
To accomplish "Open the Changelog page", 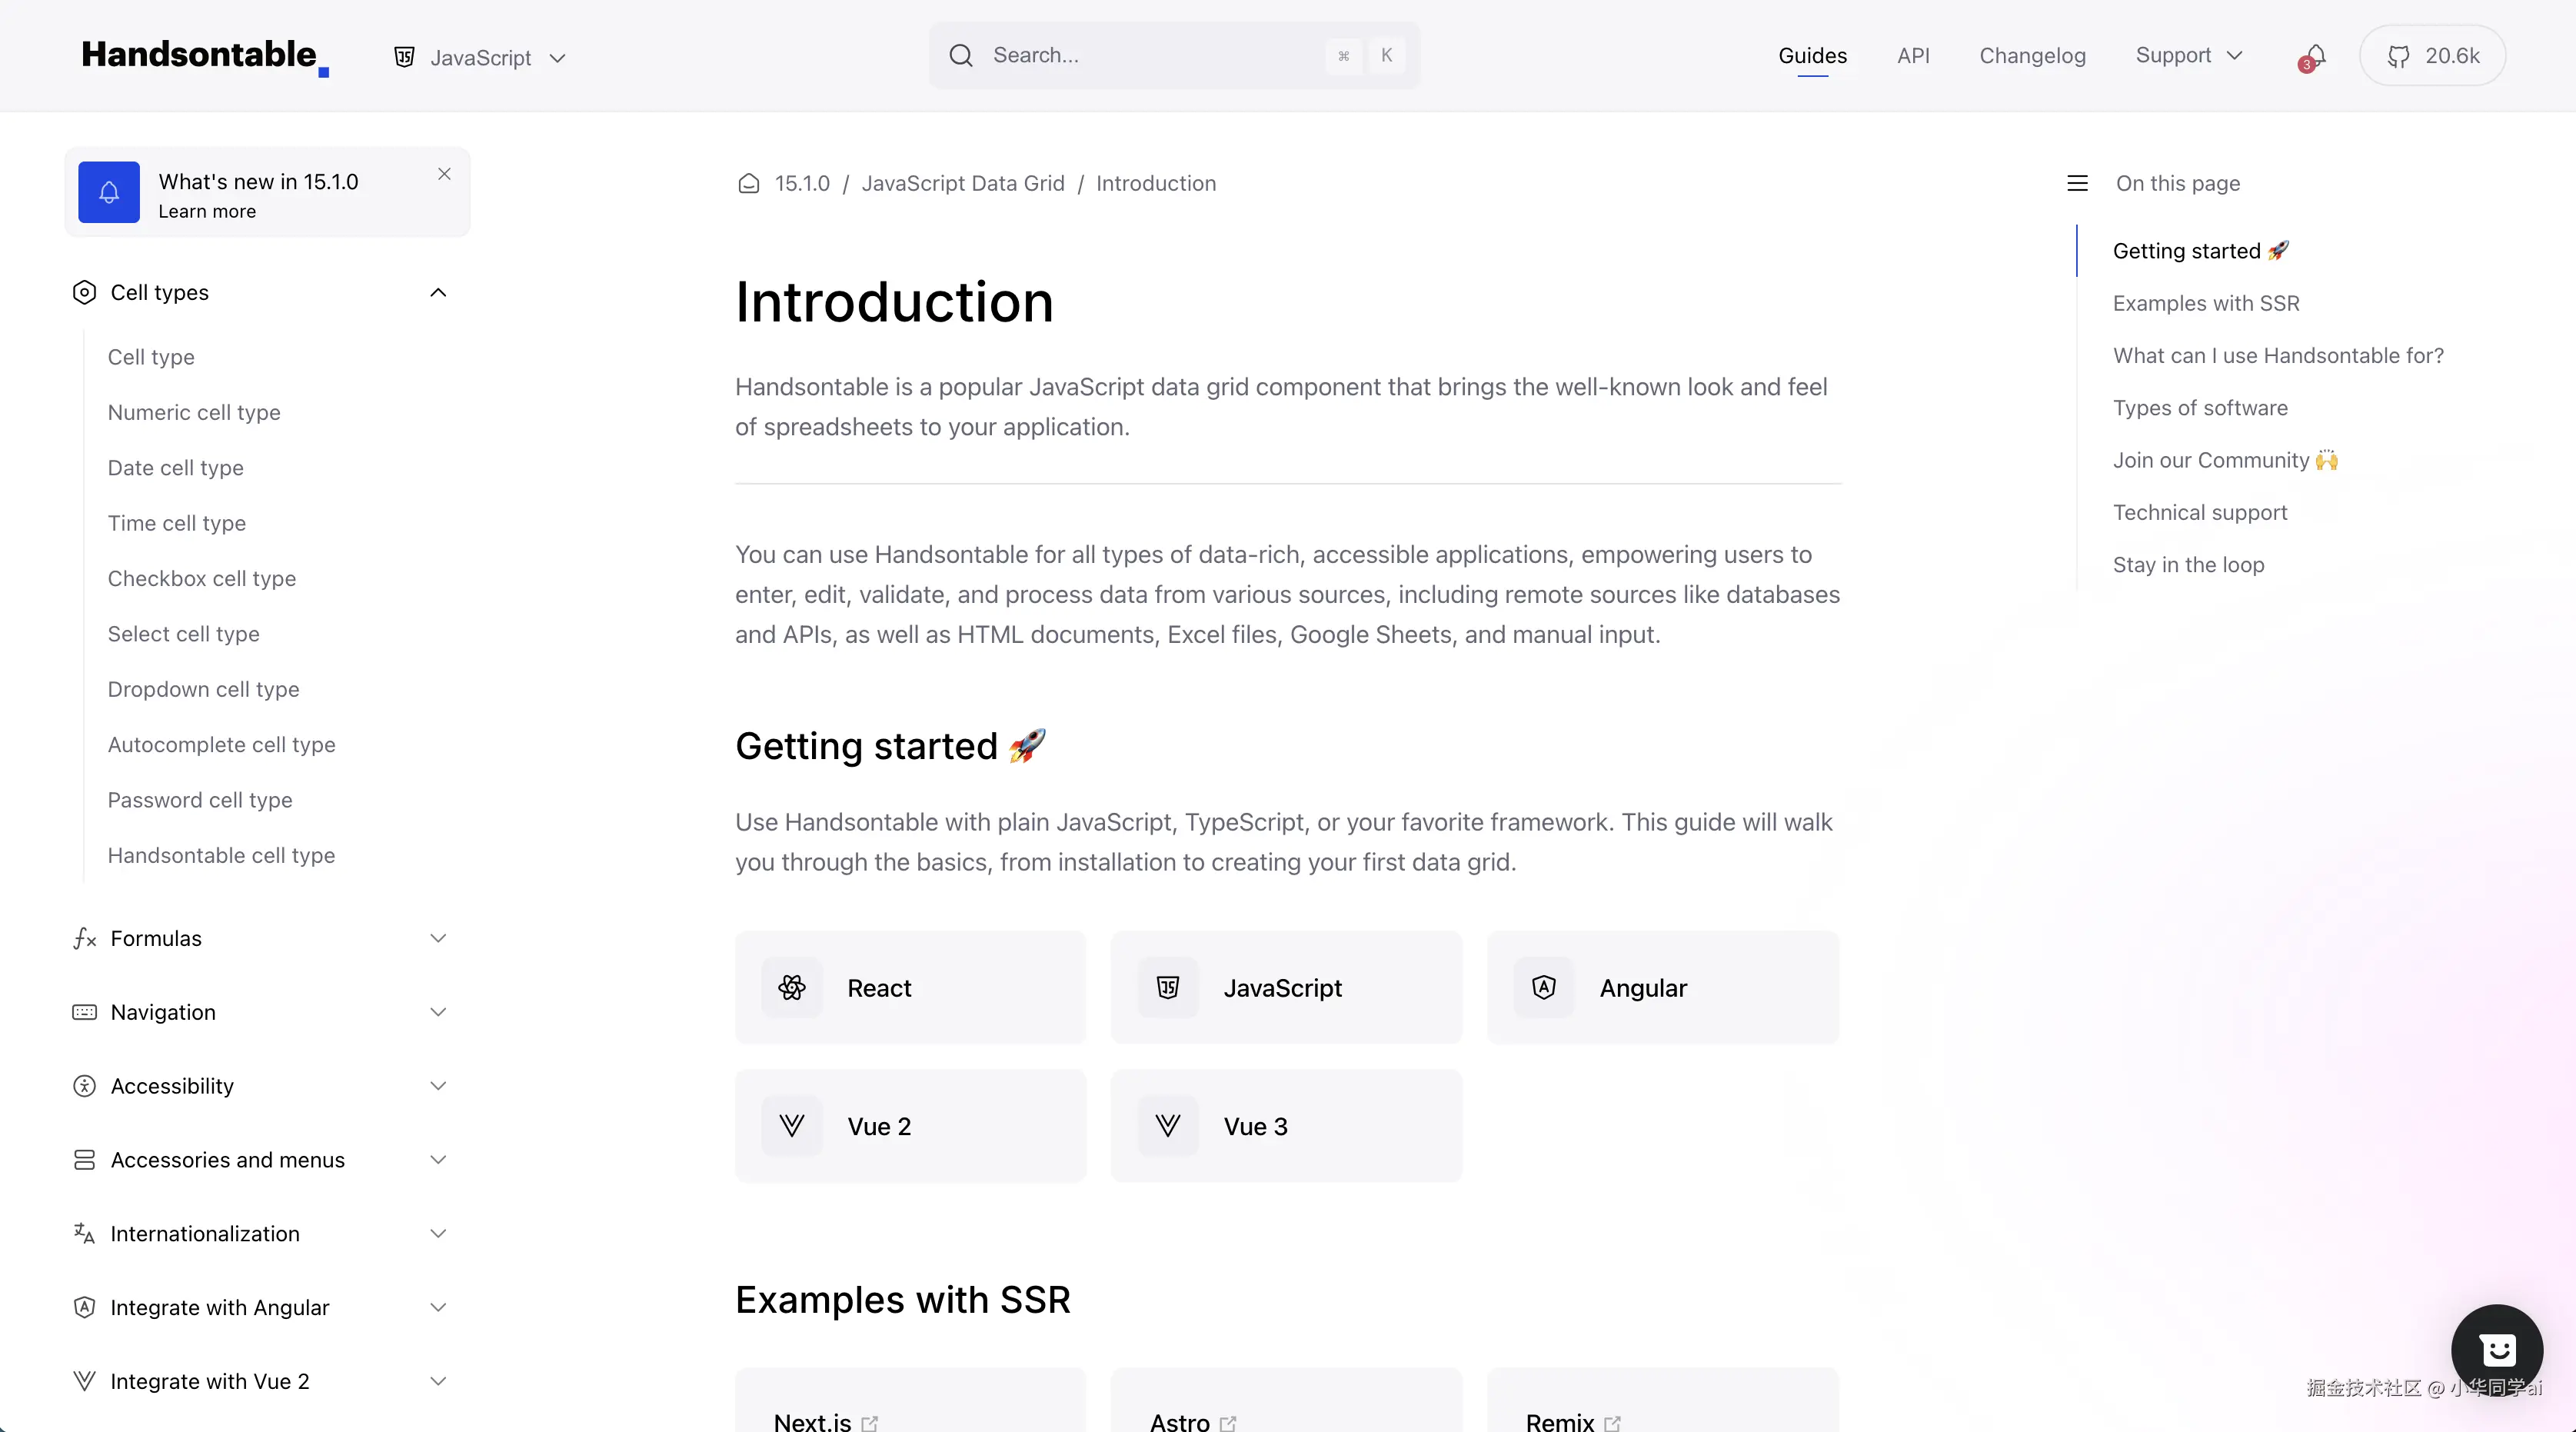I will pyautogui.click(x=2032, y=56).
